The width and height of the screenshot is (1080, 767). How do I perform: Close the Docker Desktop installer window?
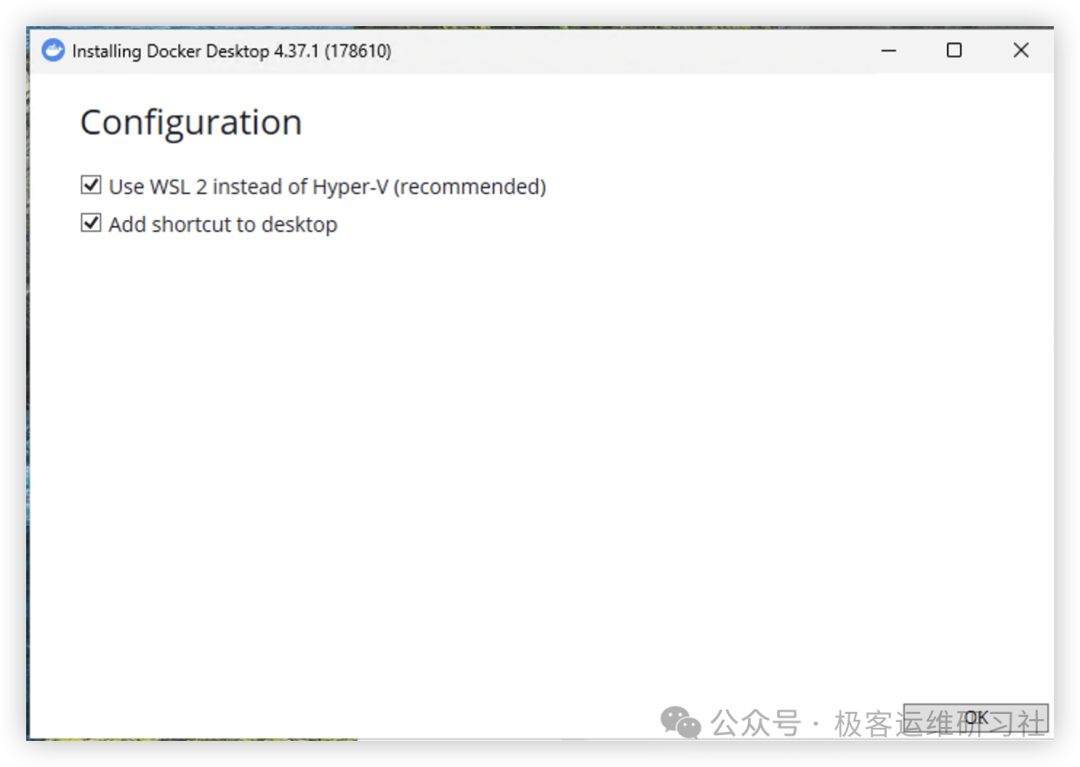[1021, 50]
